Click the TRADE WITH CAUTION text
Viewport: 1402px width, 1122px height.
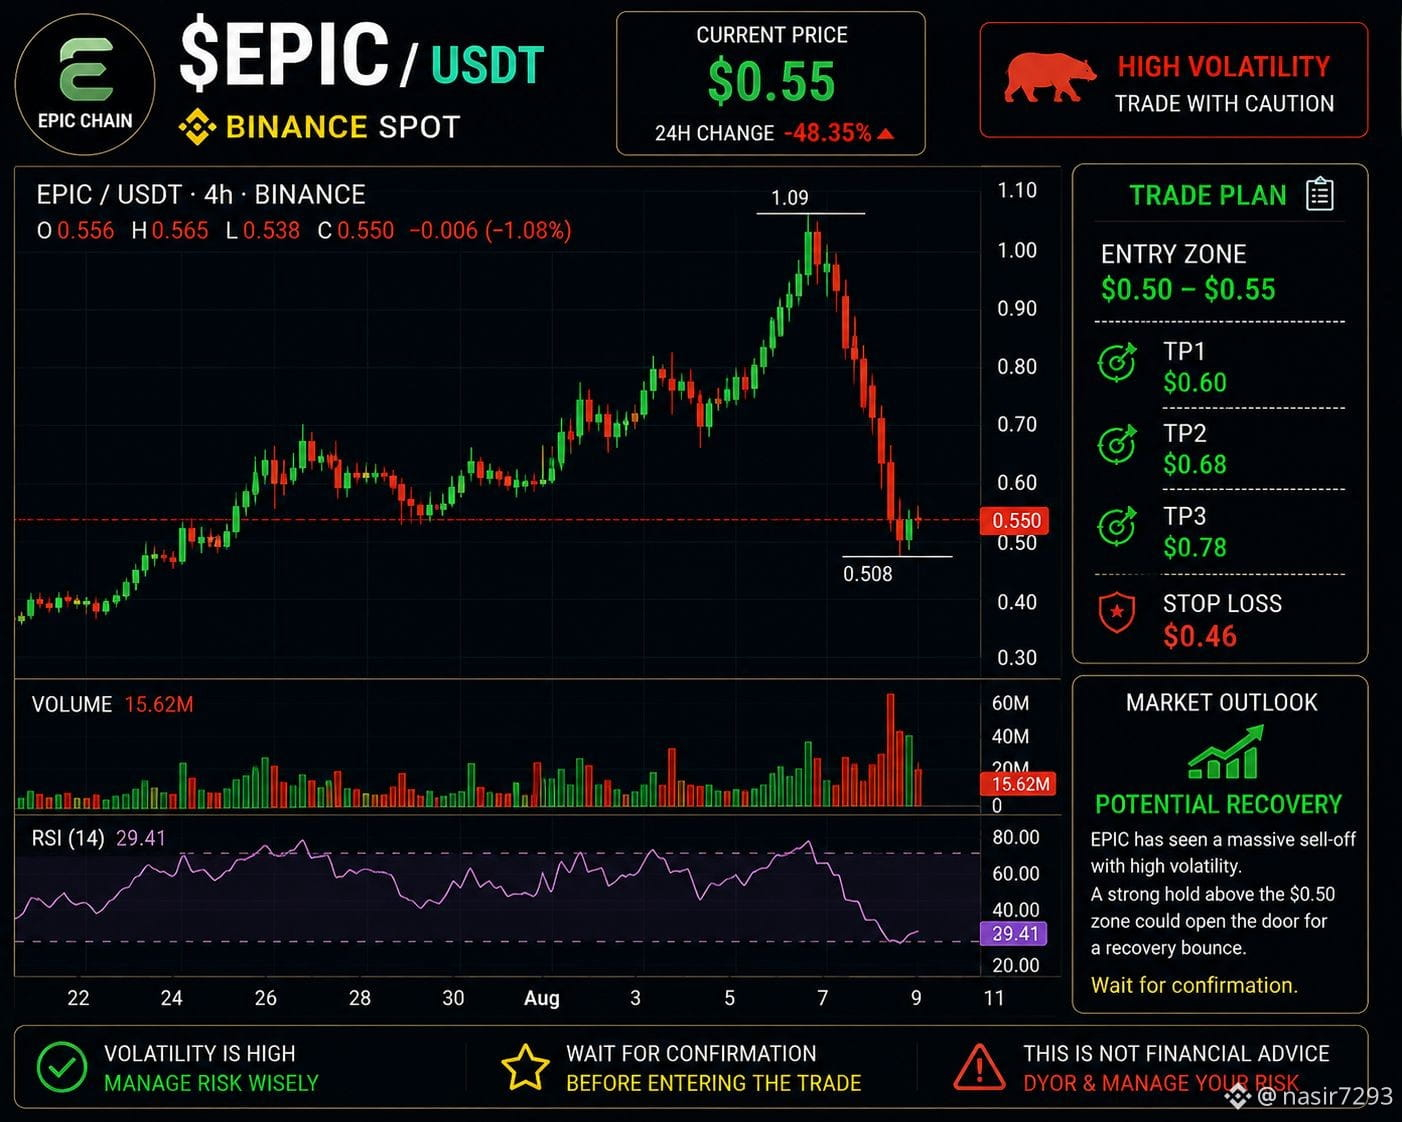(1224, 104)
